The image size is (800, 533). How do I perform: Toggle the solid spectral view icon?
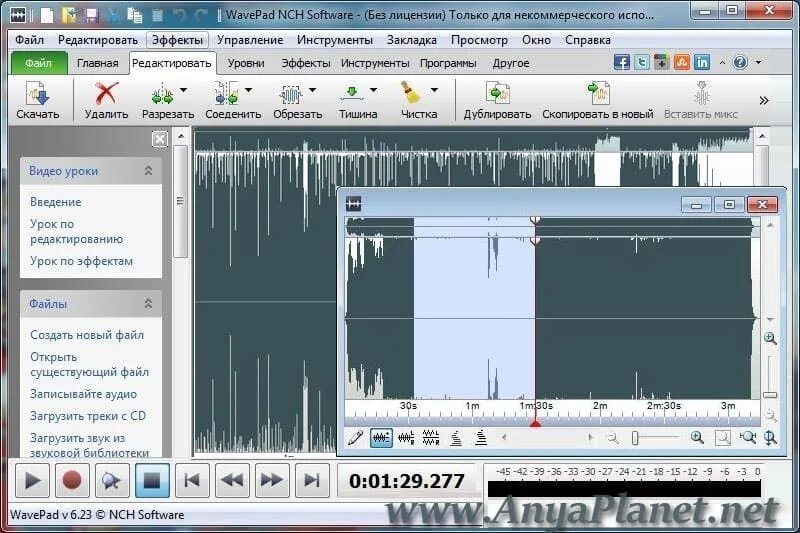pos(481,438)
